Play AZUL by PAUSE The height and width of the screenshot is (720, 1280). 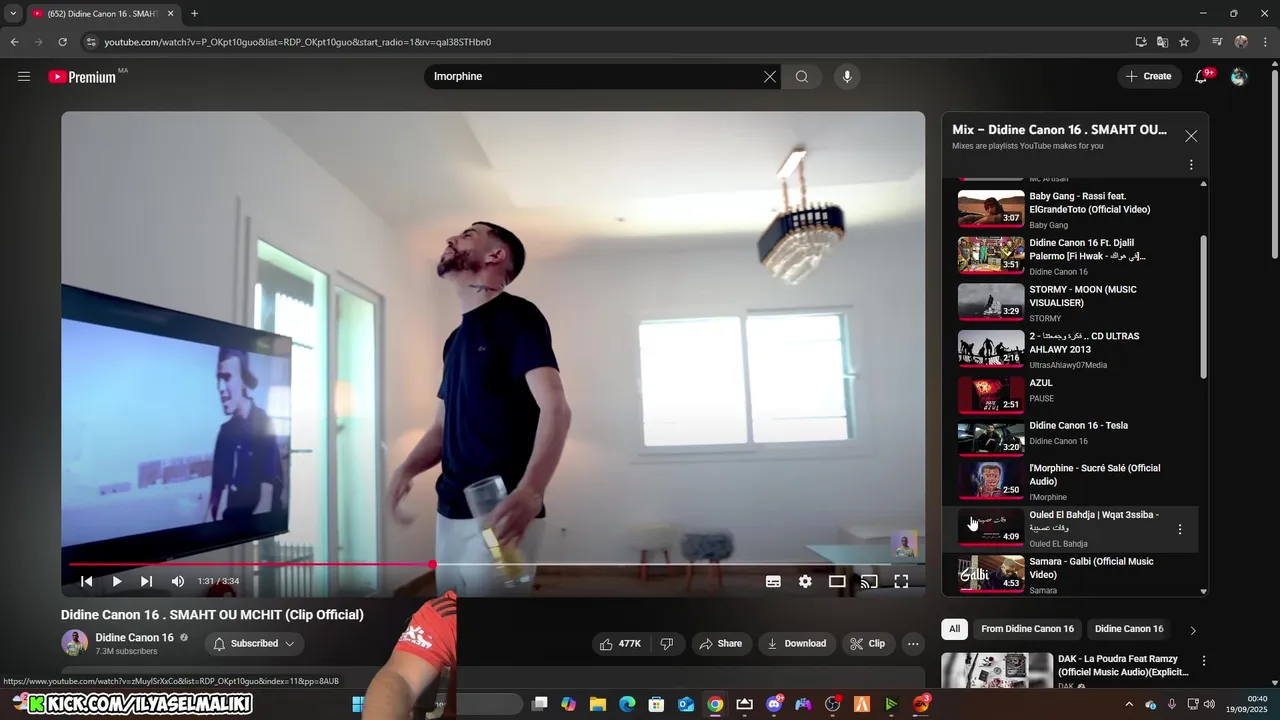click(1070, 395)
